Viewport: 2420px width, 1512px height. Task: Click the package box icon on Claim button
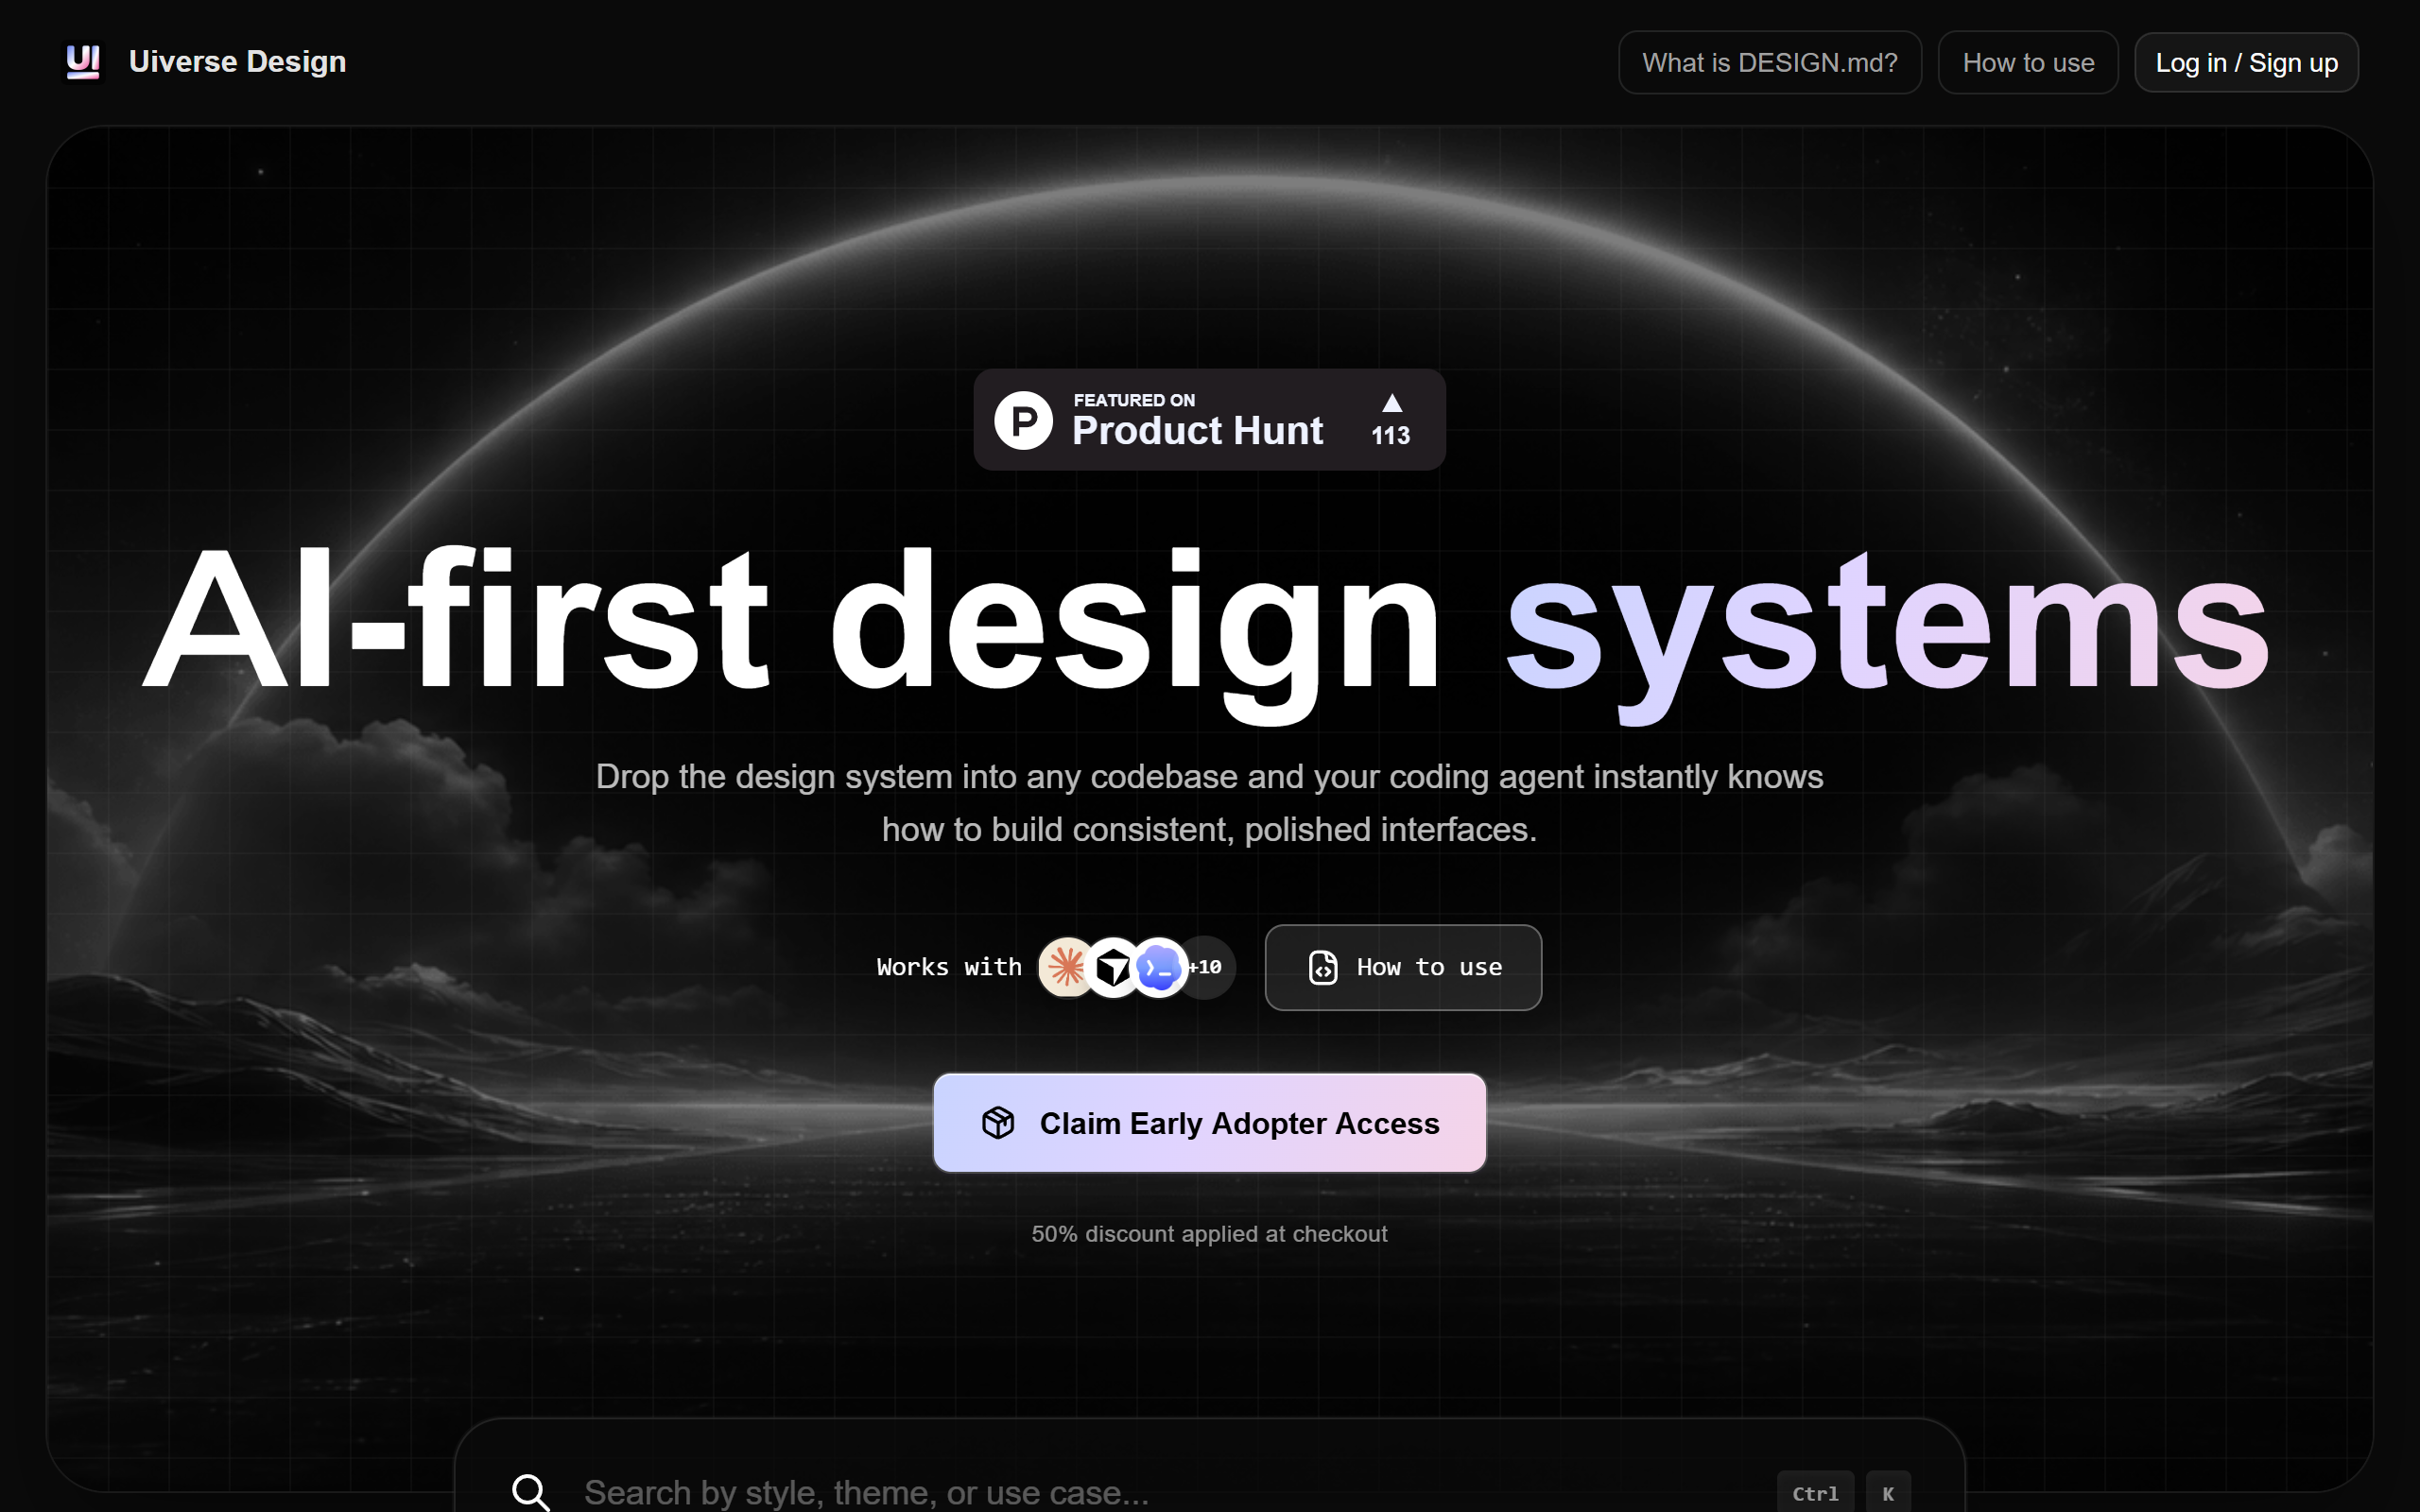[998, 1123]
